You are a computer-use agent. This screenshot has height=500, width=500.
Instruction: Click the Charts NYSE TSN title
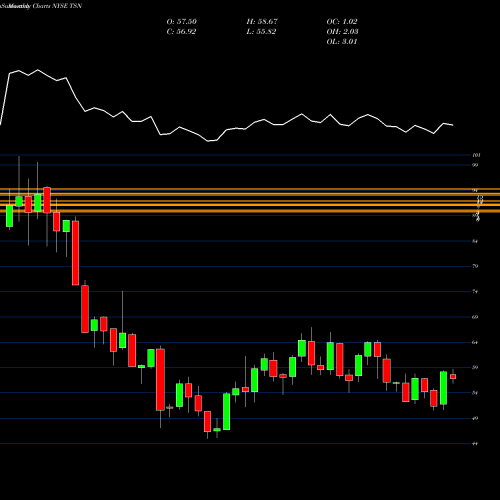pyautogui.click(x=57, y=6)
